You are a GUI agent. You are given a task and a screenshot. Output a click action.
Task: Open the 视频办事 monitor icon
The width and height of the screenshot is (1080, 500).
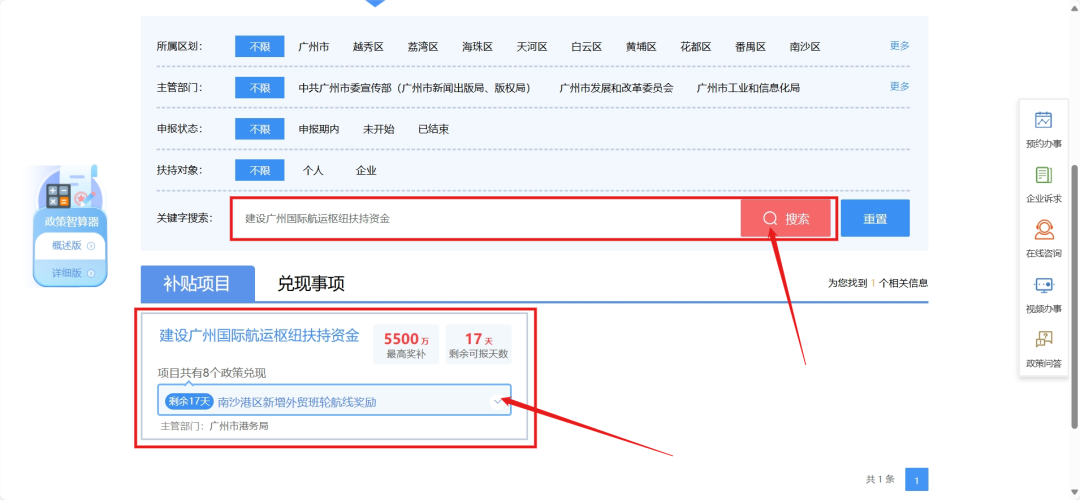1043,284
